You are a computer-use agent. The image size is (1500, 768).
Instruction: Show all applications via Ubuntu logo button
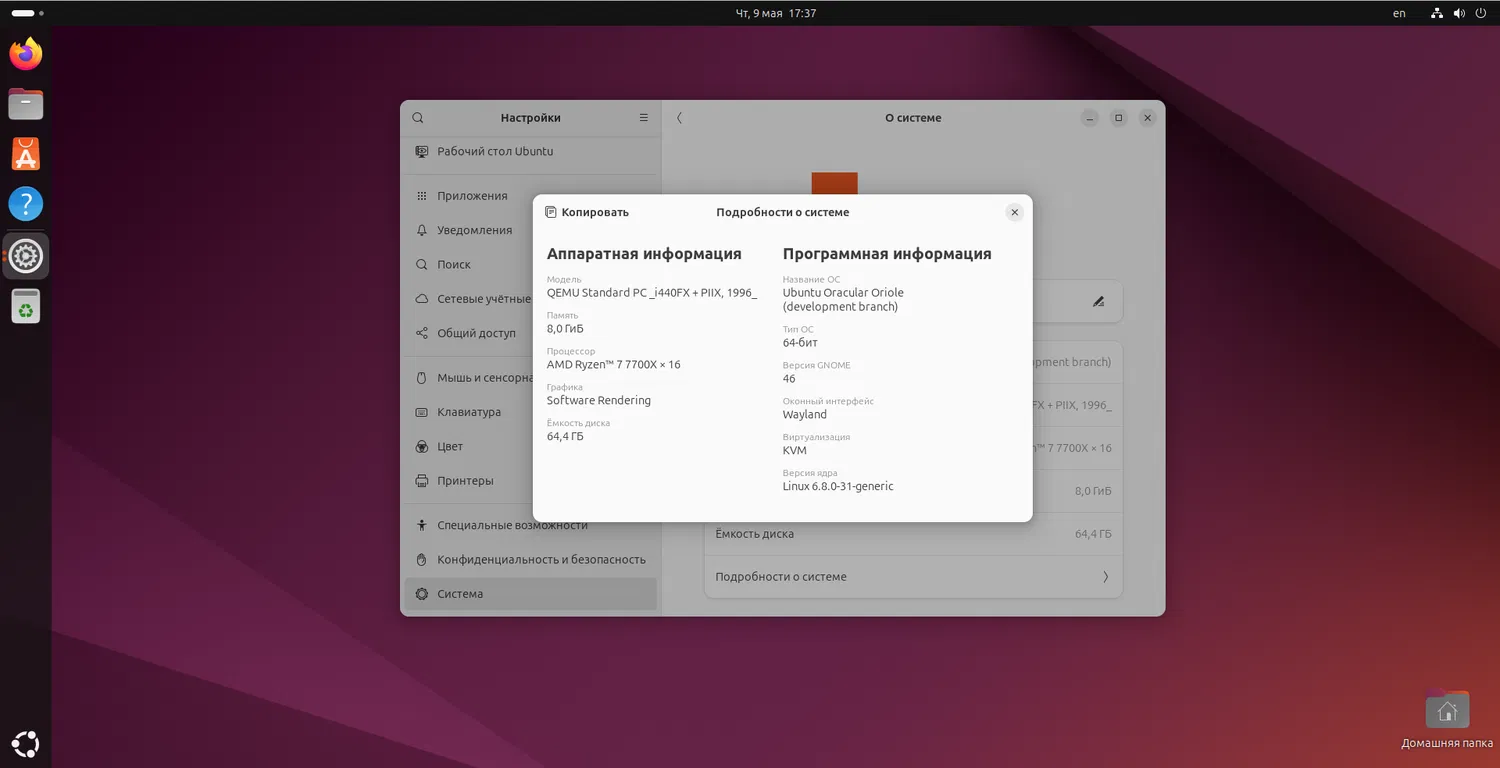pyautogui.click(x=26, y=744)
